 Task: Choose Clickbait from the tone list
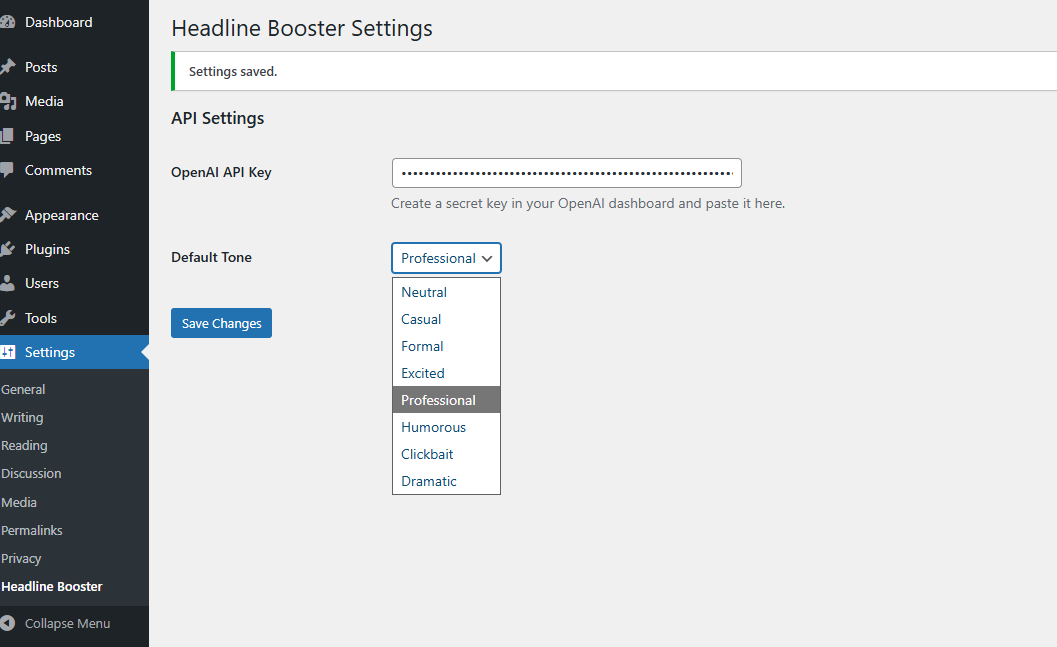point(427,454)
